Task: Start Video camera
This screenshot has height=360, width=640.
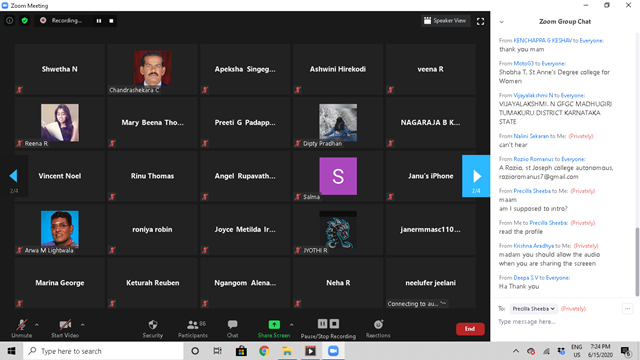Action: [65, 329]
